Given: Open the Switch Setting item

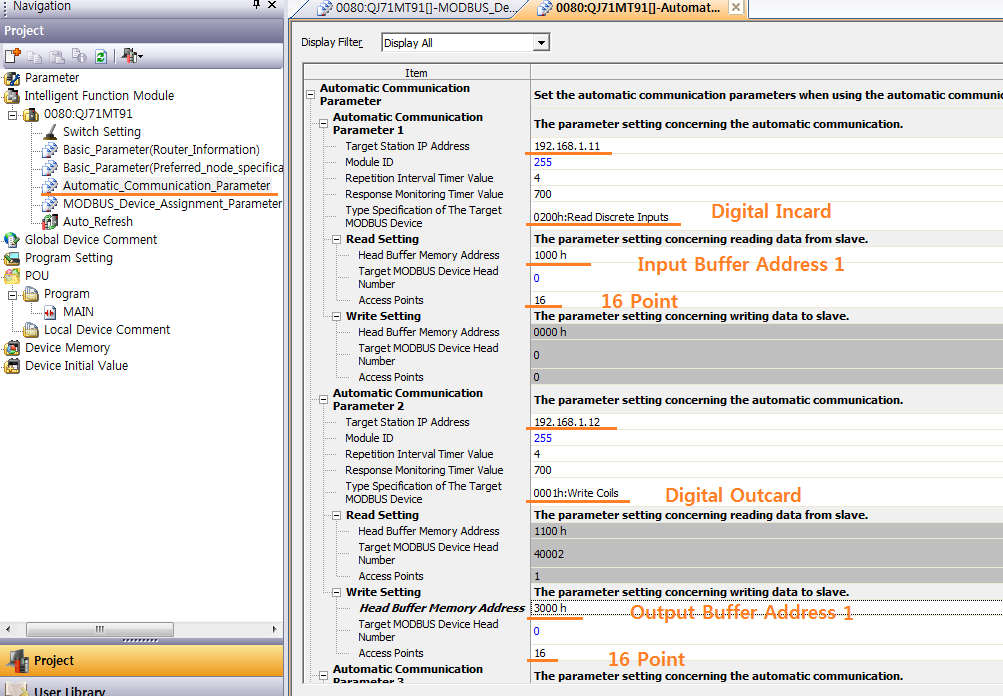Looking at the screenshot, I should 101,132.
